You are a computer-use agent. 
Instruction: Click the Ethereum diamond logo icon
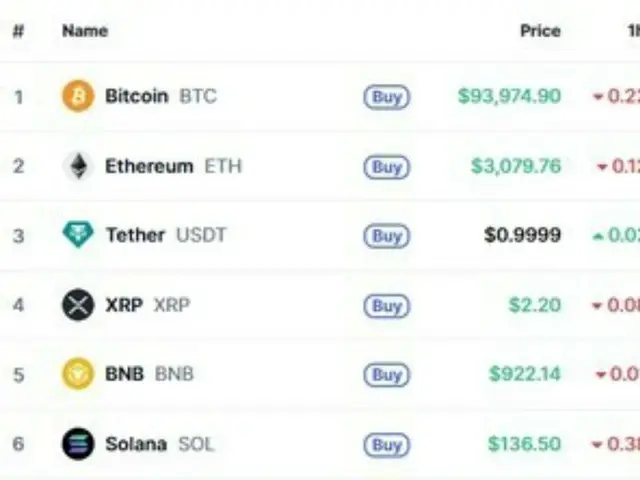coord(78,166)
